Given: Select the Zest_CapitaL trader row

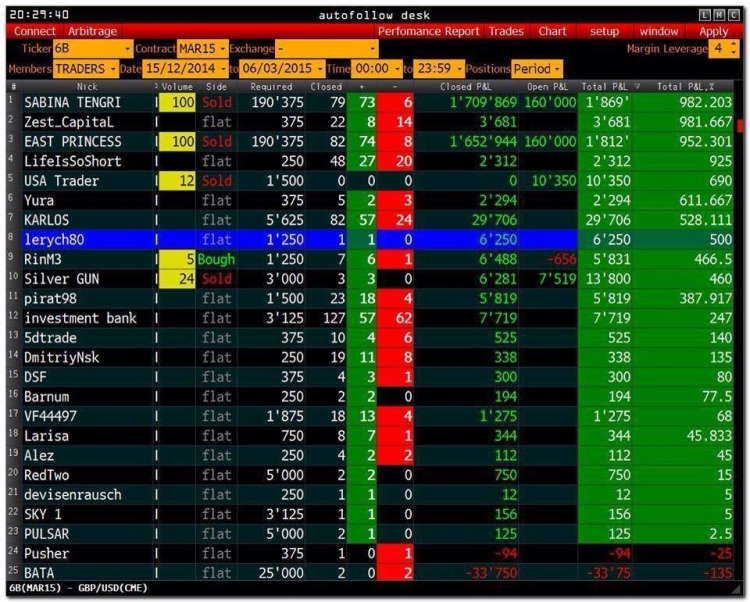Looking at the screenshot, I should tap(370, 122).
